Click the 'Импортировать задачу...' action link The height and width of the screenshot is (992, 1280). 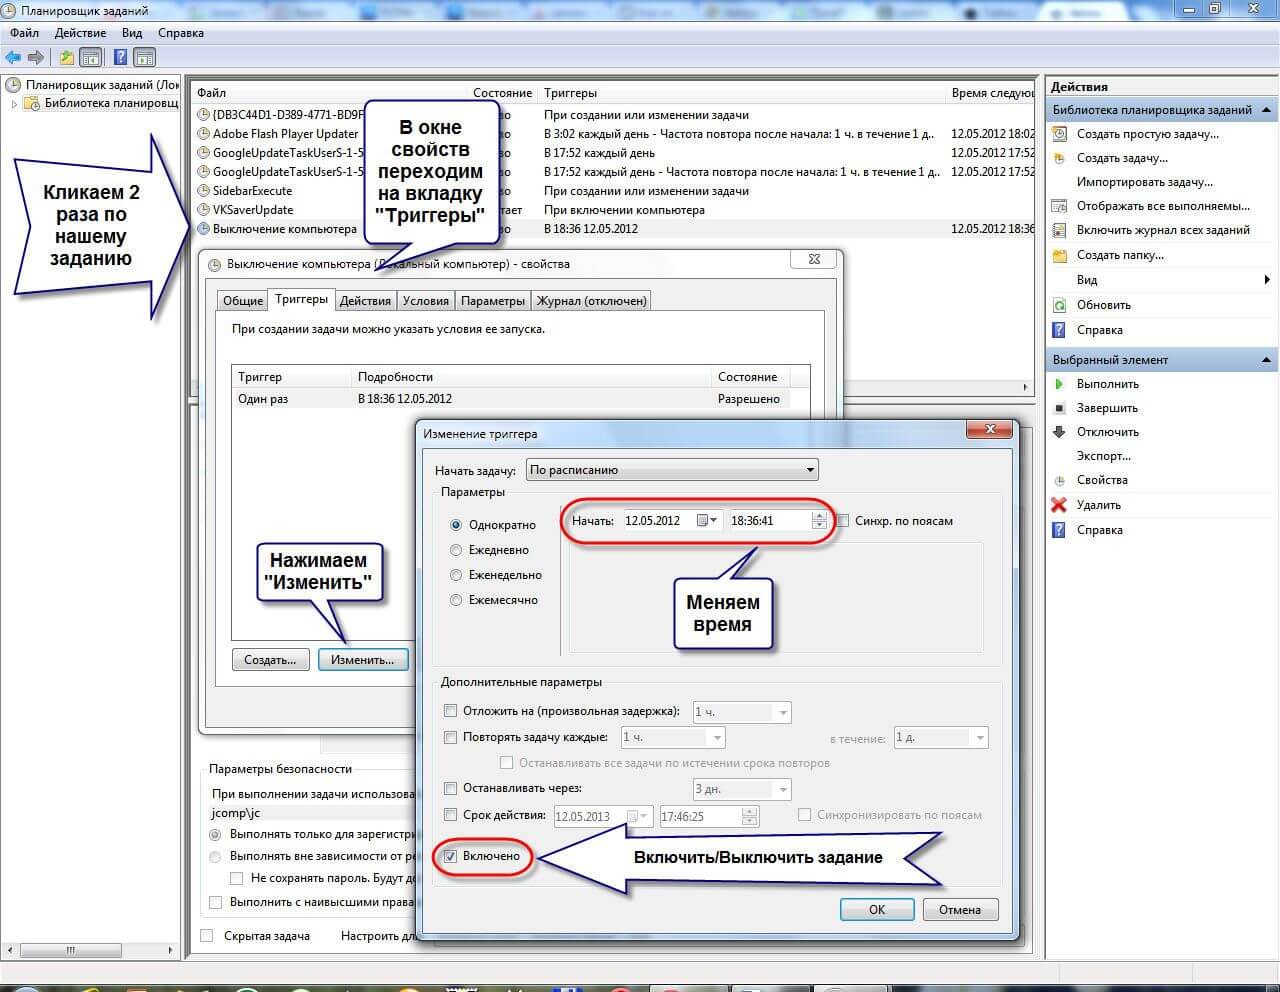pos(1144,182)
